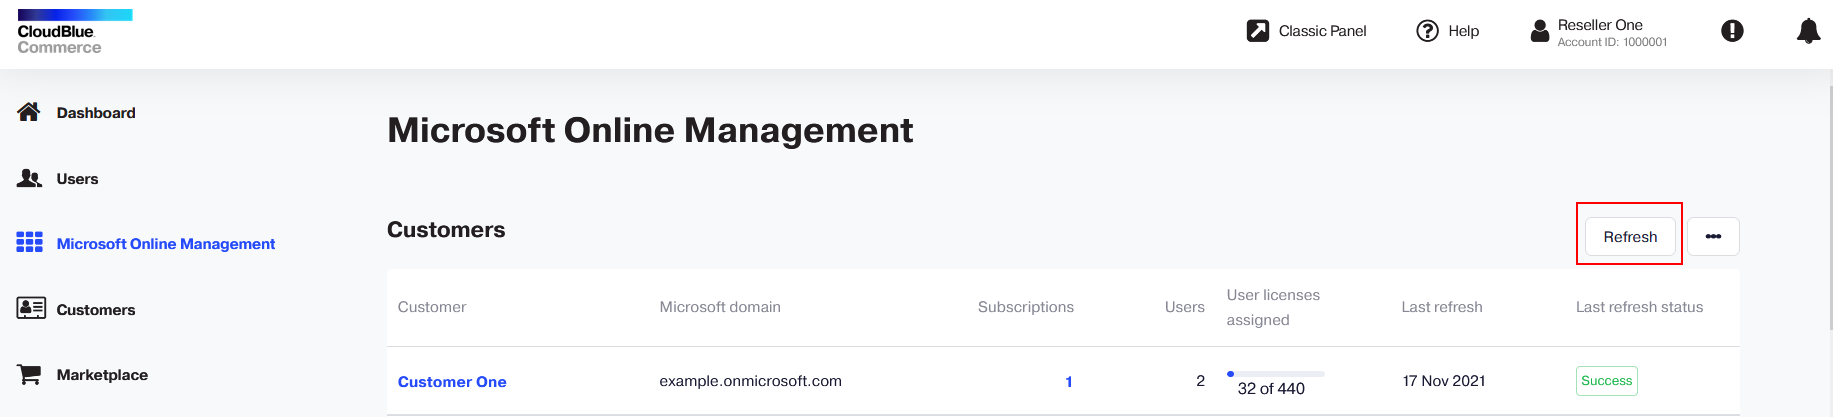Click subscriptions count 1 link

(x=1068, y=382)
